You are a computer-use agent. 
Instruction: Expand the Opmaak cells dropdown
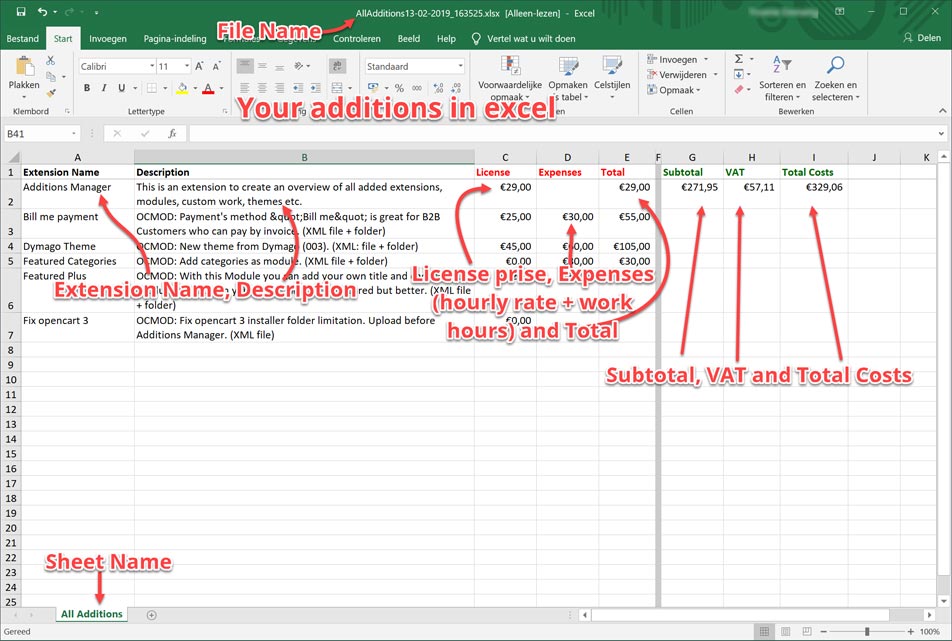pyautogui.click(x=699, y=90)
